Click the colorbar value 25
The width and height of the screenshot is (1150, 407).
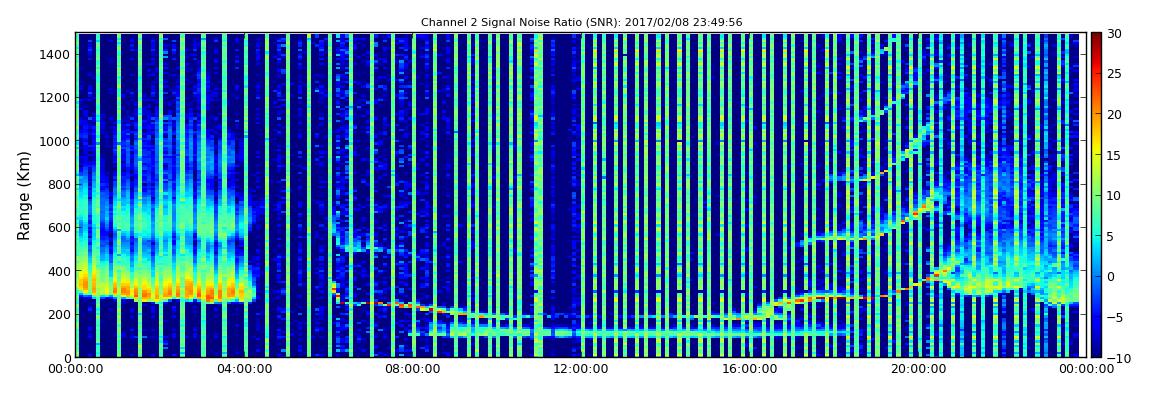(1114, 74)
